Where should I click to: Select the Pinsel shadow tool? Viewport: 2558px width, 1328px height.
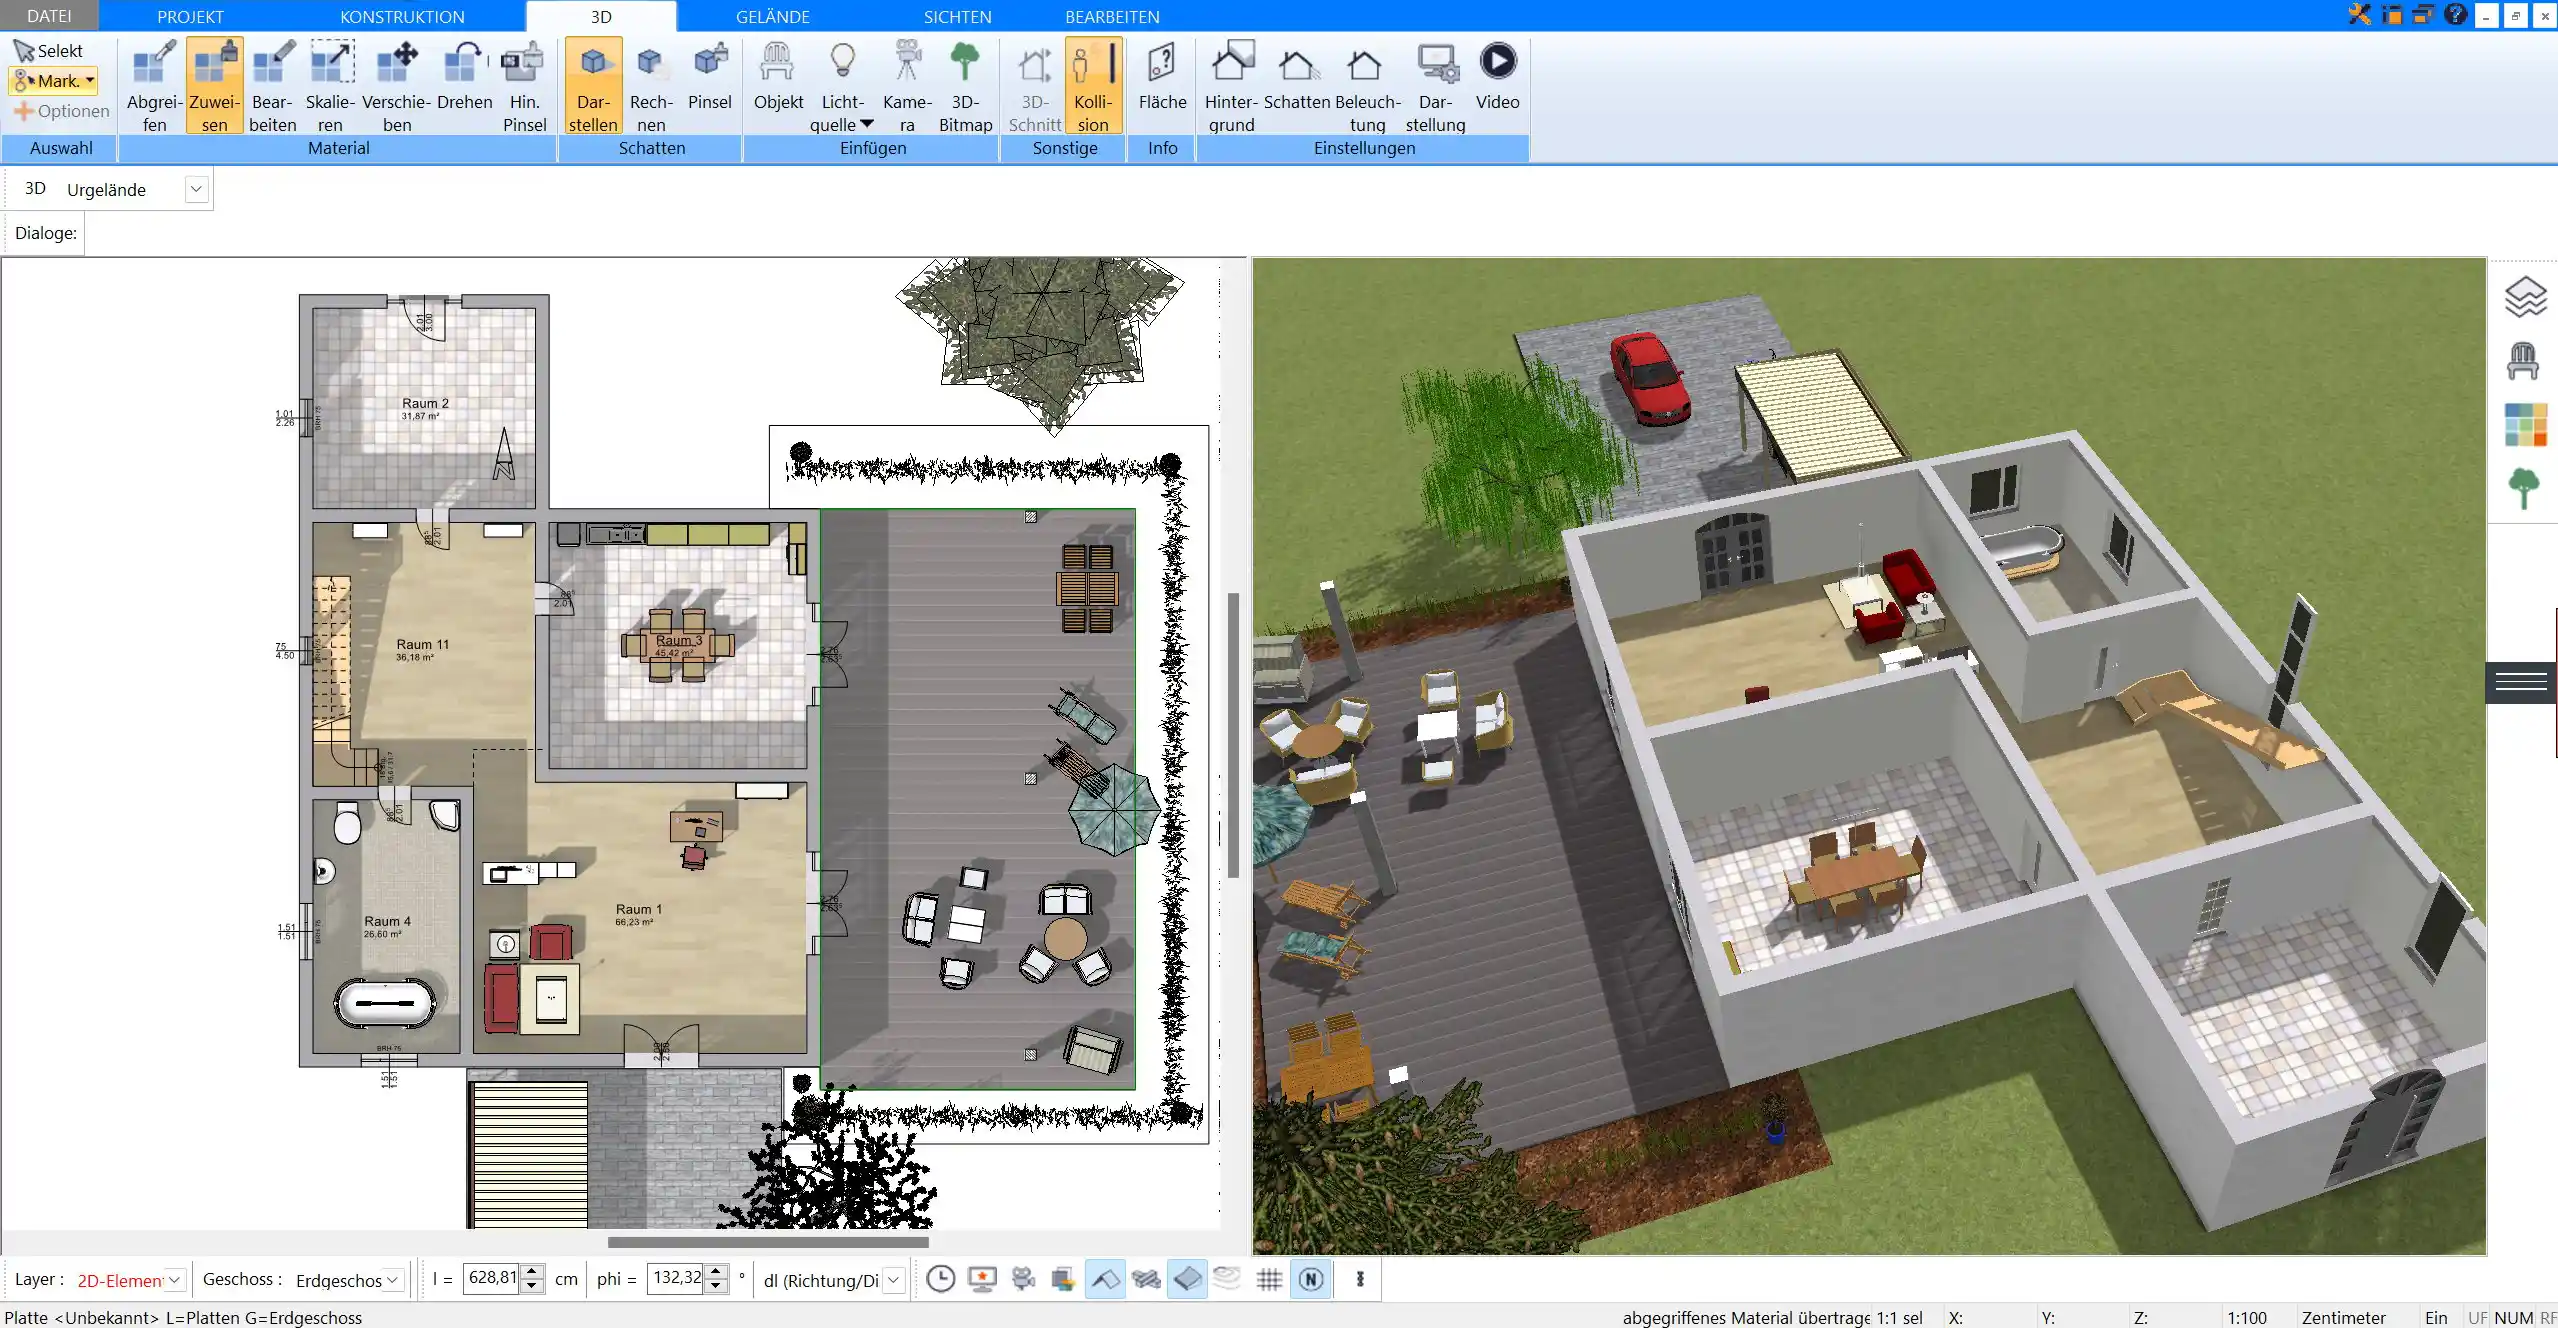pos(709,78)
